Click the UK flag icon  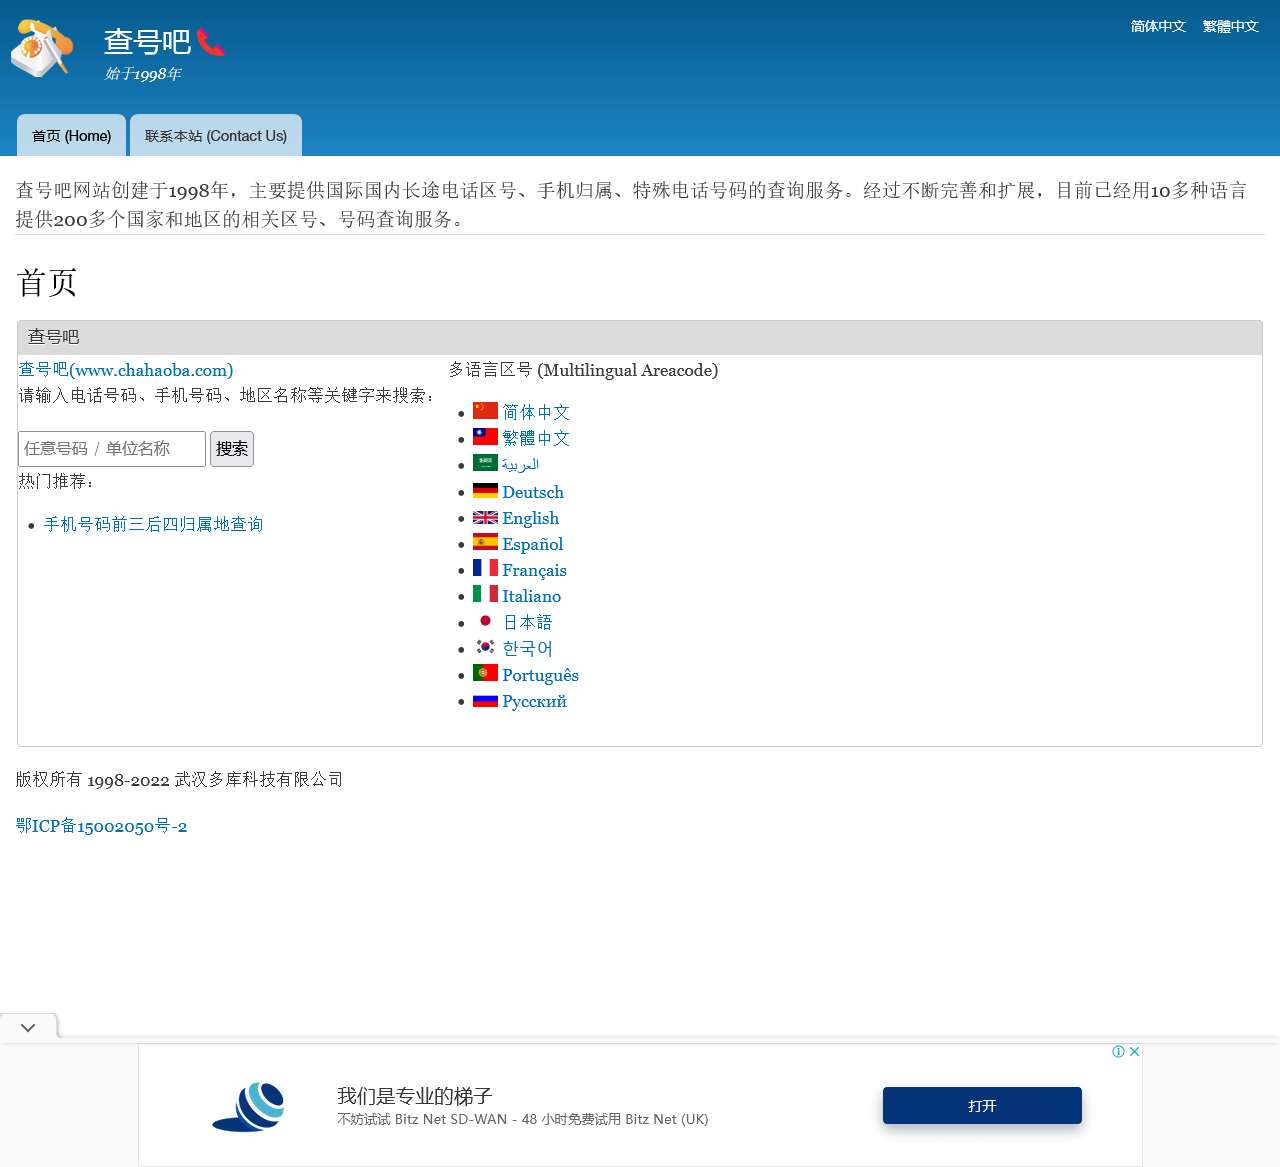click(485, 517)
